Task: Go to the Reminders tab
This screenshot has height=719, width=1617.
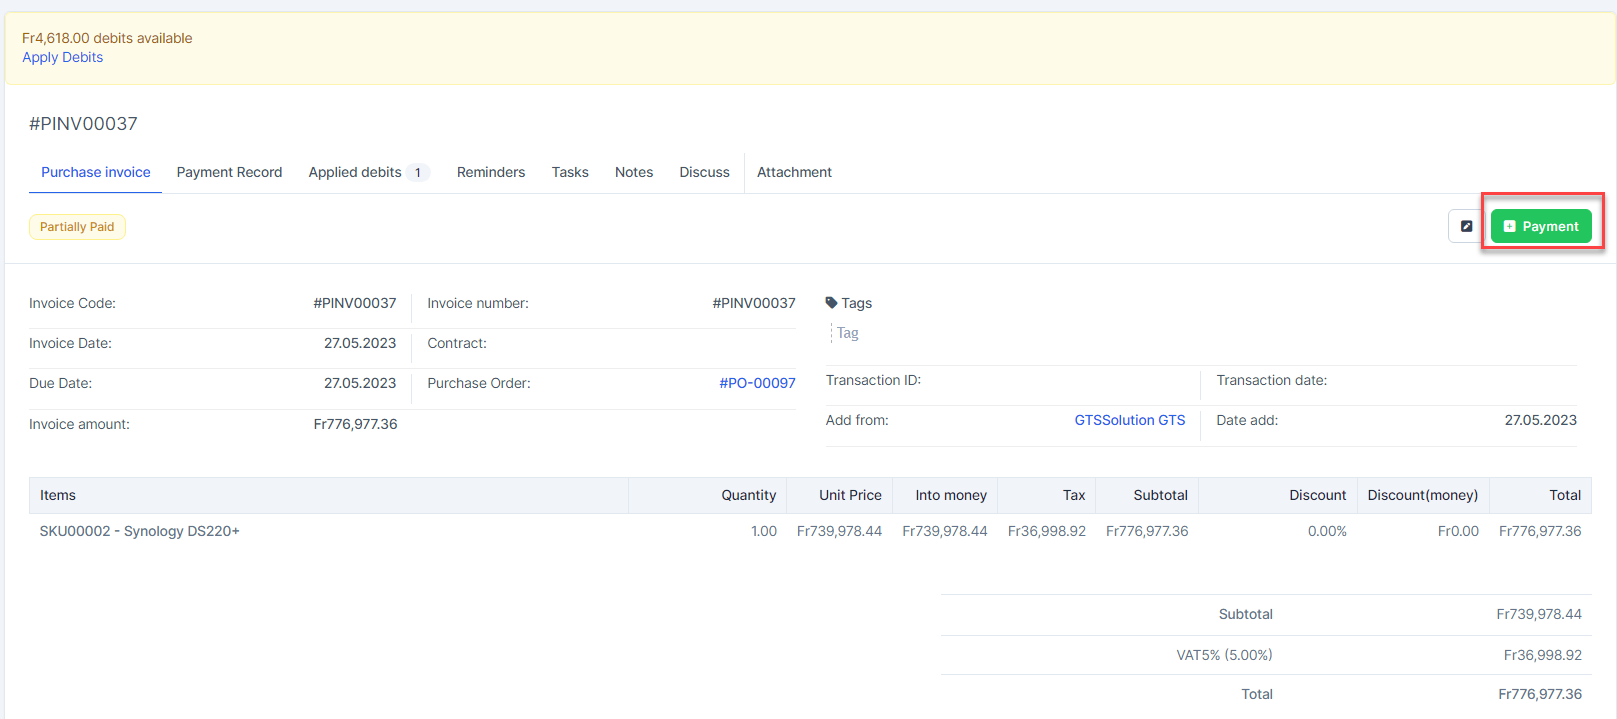Action: [x=490, y=172]
